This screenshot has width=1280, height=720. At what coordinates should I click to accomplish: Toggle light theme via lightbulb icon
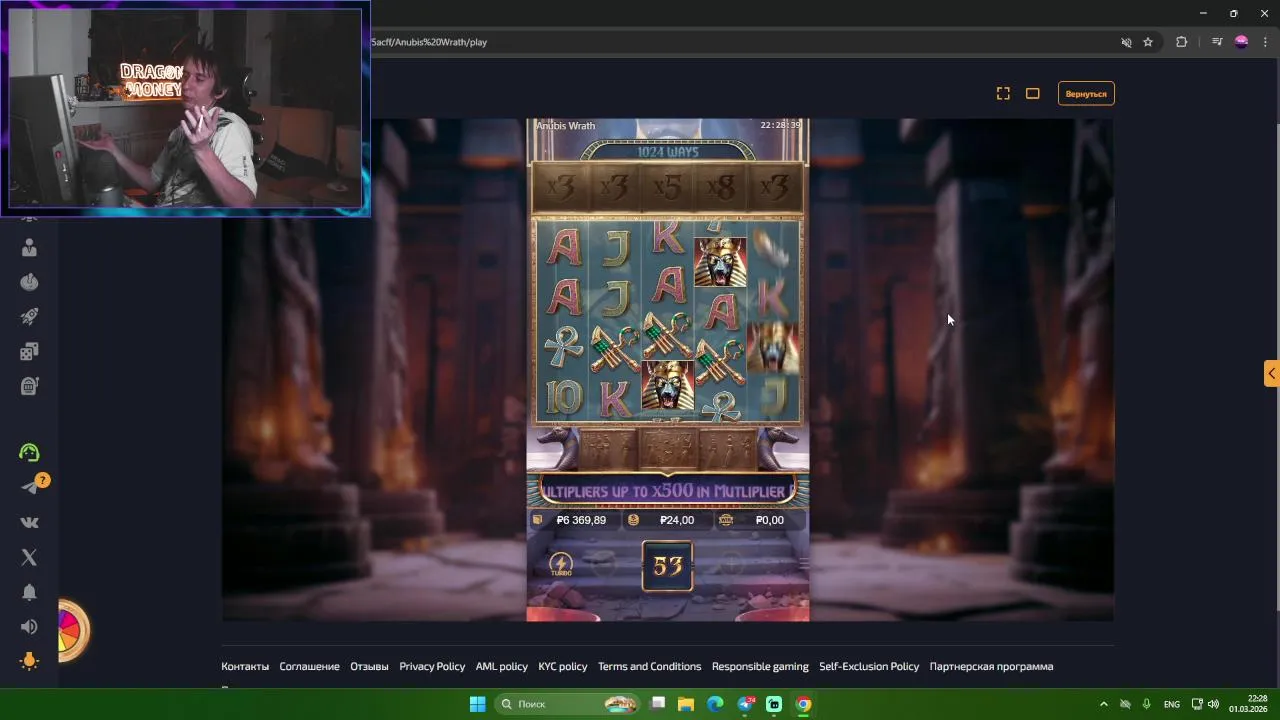click(x=29, y=661)
